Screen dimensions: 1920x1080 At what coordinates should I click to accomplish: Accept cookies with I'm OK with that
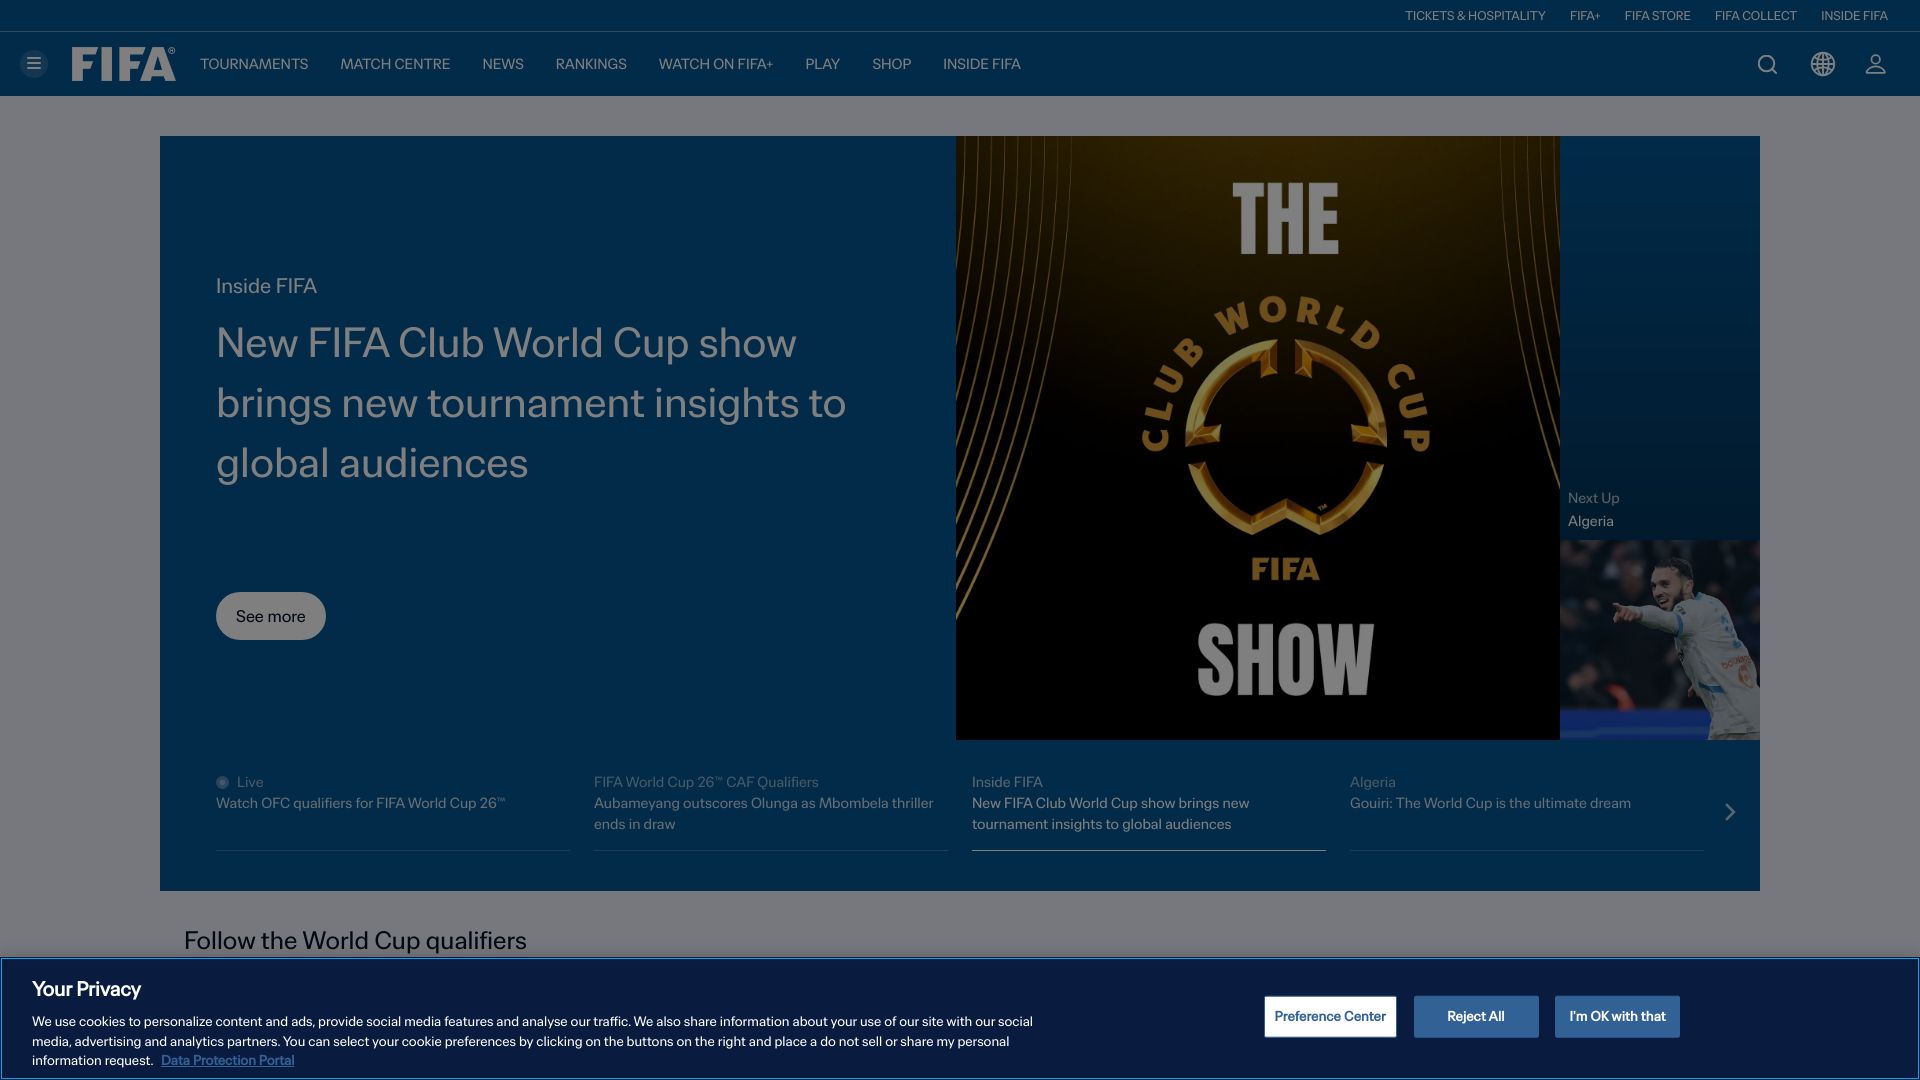pos(1617,1016)
